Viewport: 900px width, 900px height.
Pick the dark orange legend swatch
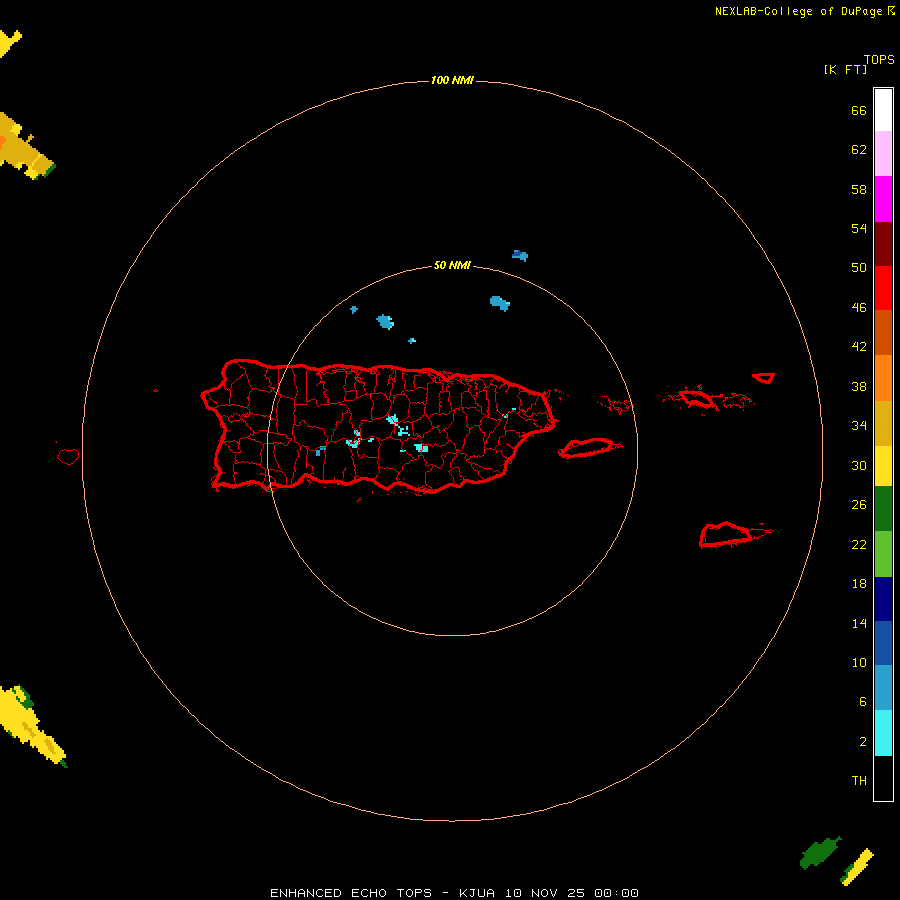(x=883, y=333)
